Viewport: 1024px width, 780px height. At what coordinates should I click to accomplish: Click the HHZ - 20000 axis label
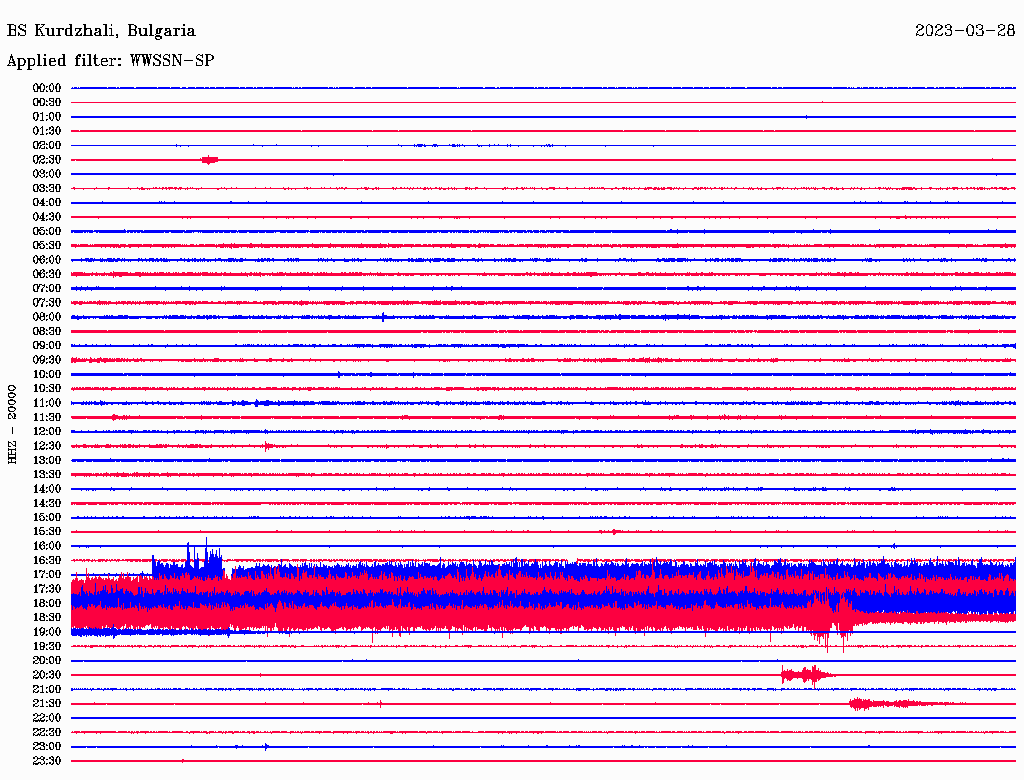click(12, 424)
